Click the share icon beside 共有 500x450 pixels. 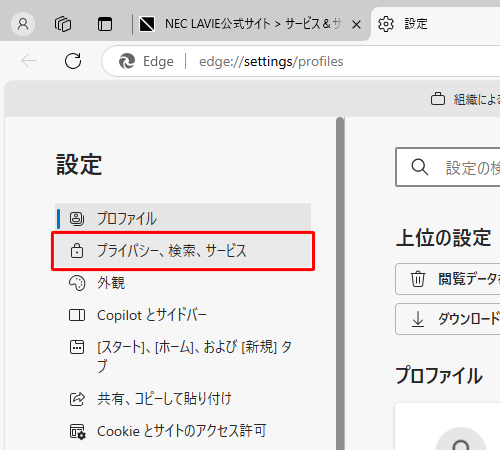[77, 399]
